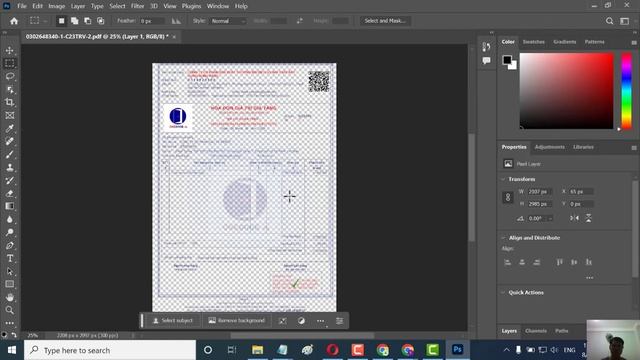Viewport: 640px width, 360px height.
Task: Switch to the Channels tab
Action: pyautogui.click(x=536, y=331)
